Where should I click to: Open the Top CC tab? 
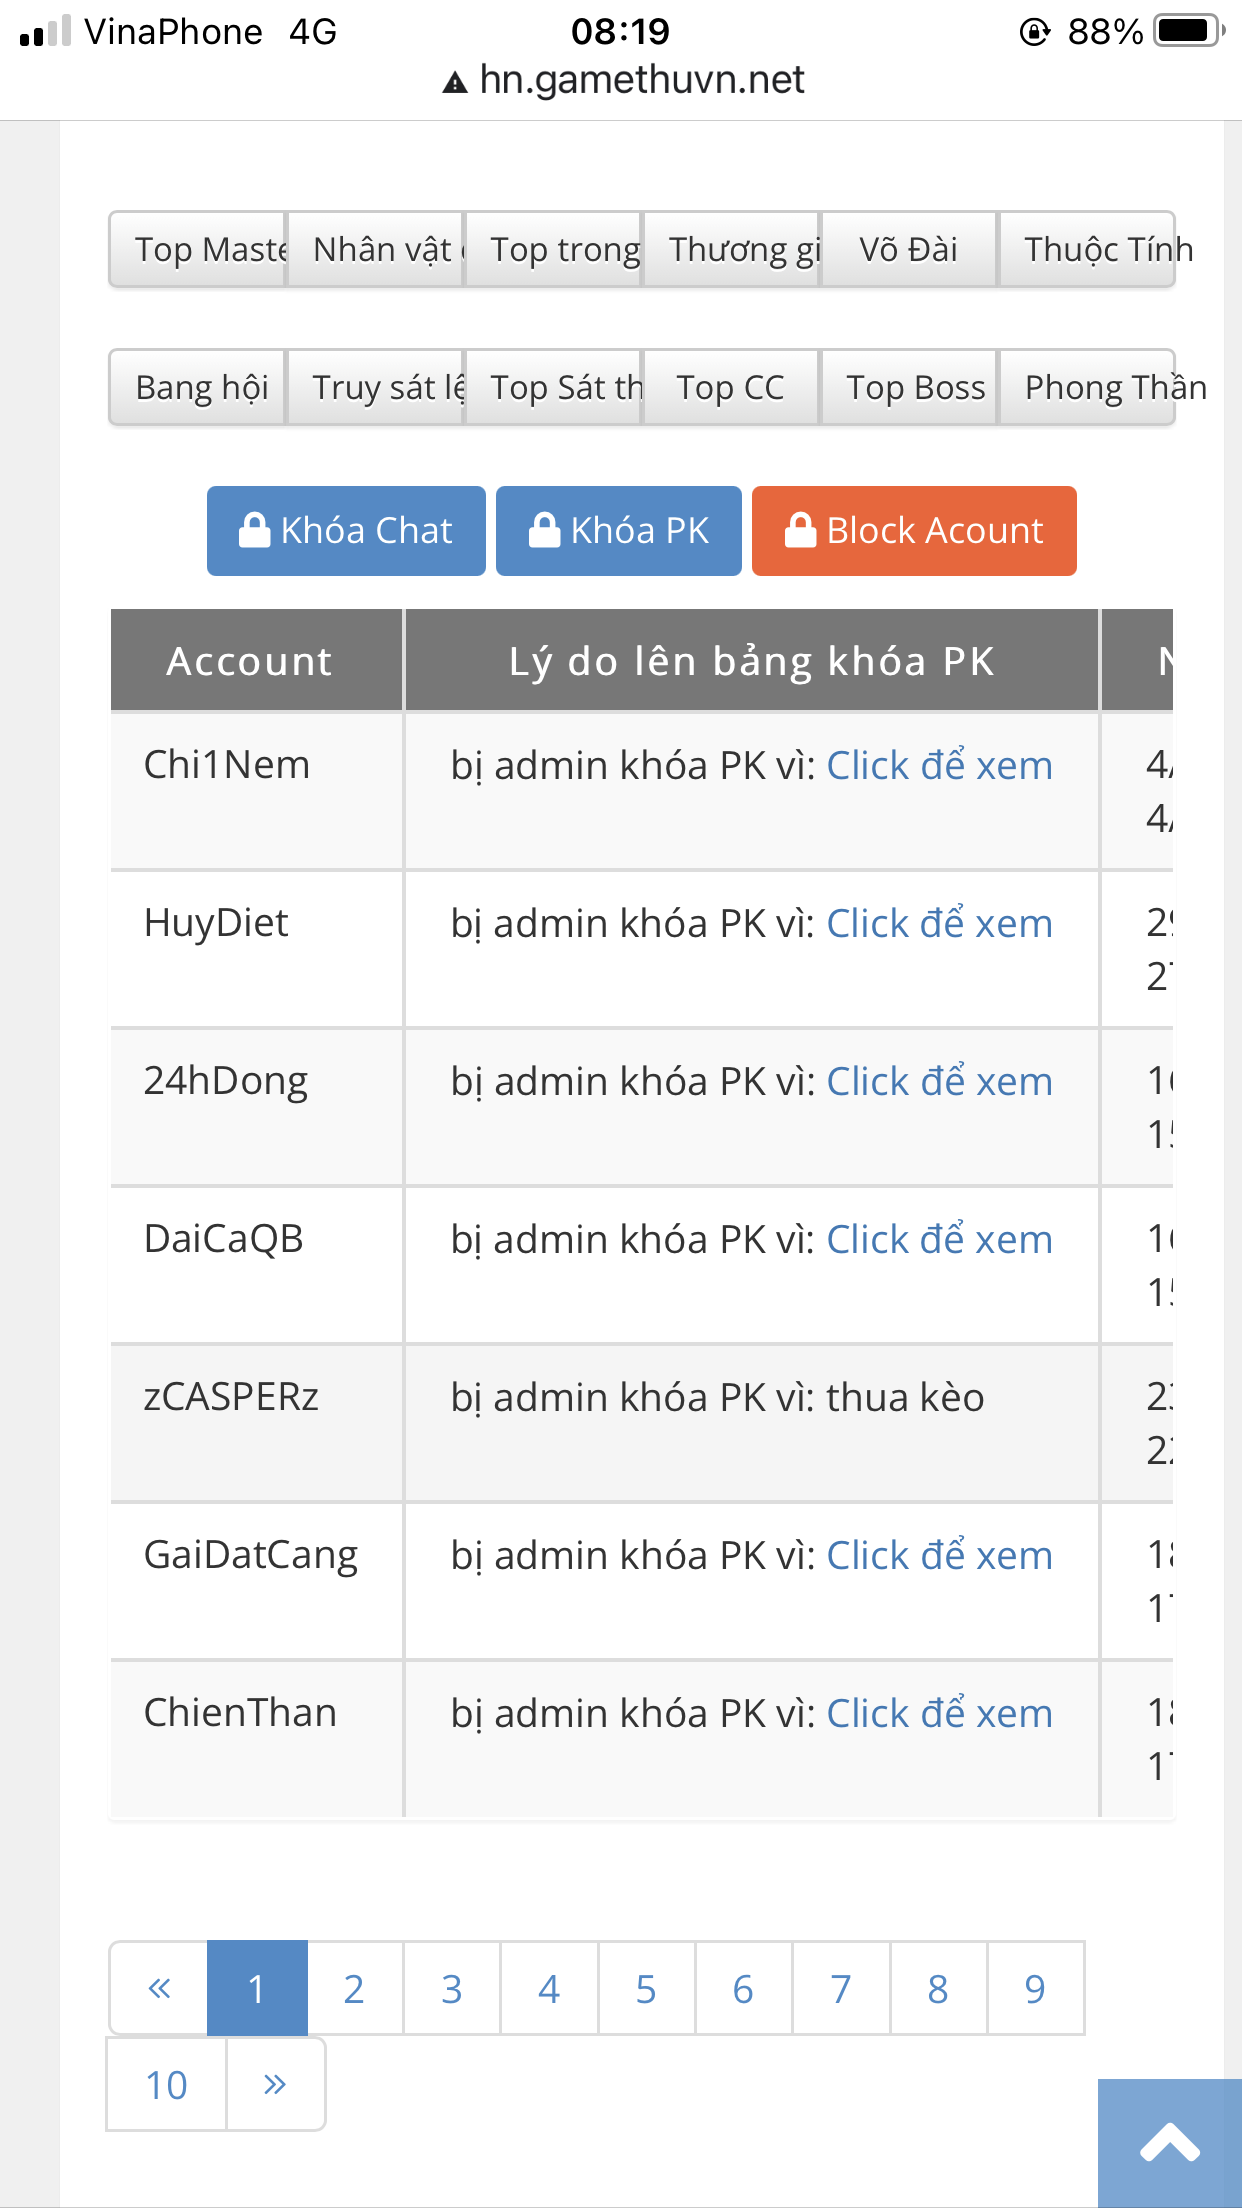click(730, 387)
